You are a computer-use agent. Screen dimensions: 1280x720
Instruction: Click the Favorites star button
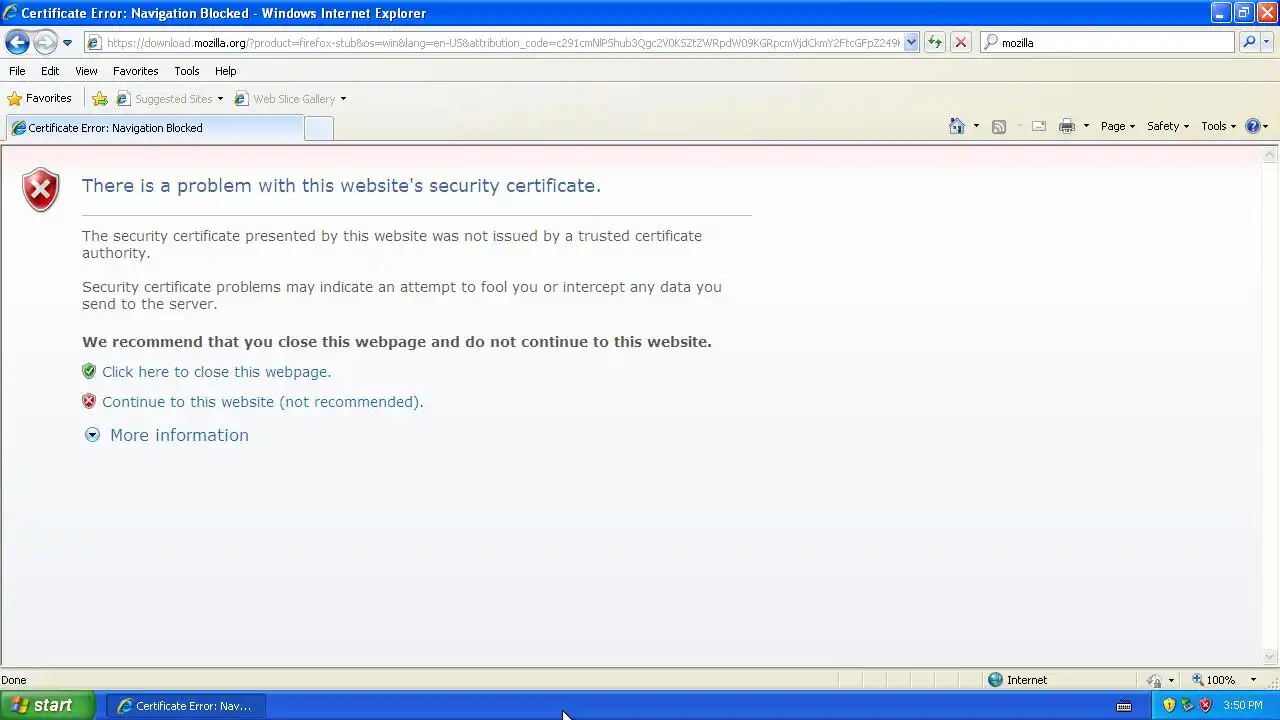(40, 99)
